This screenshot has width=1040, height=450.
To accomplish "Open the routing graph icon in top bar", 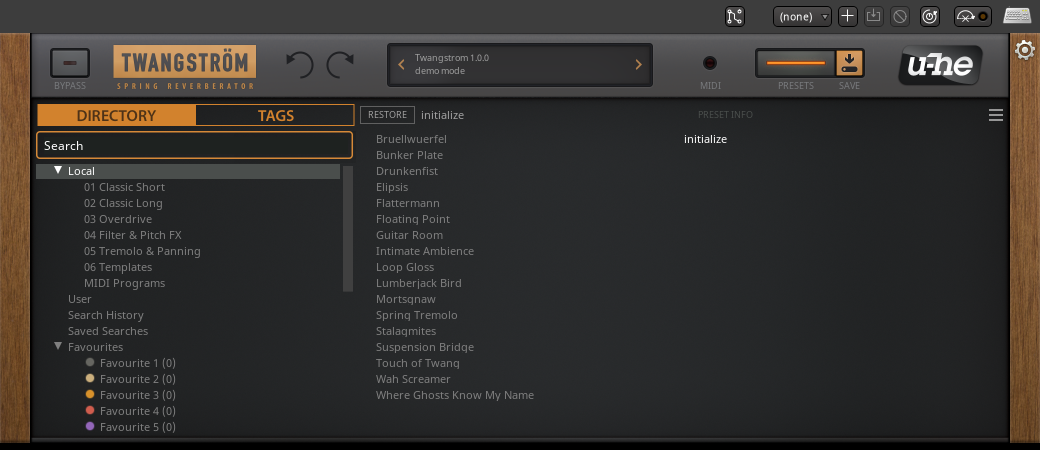I will pos(735,16).
